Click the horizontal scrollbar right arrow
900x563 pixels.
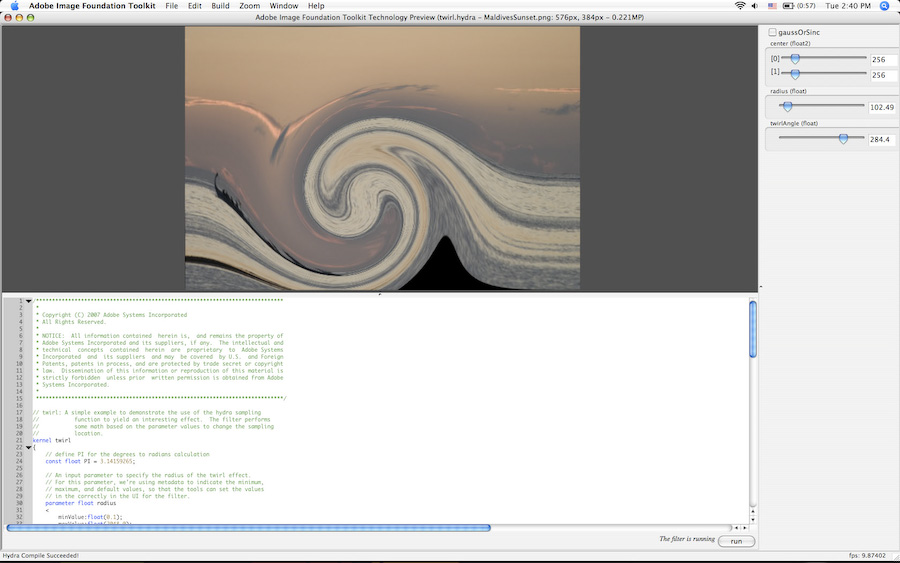point(743,527)
